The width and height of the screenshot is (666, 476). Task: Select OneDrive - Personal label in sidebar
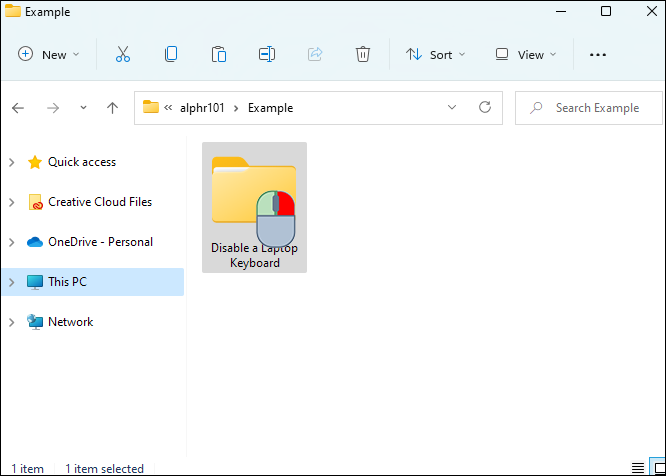[100, 242]
